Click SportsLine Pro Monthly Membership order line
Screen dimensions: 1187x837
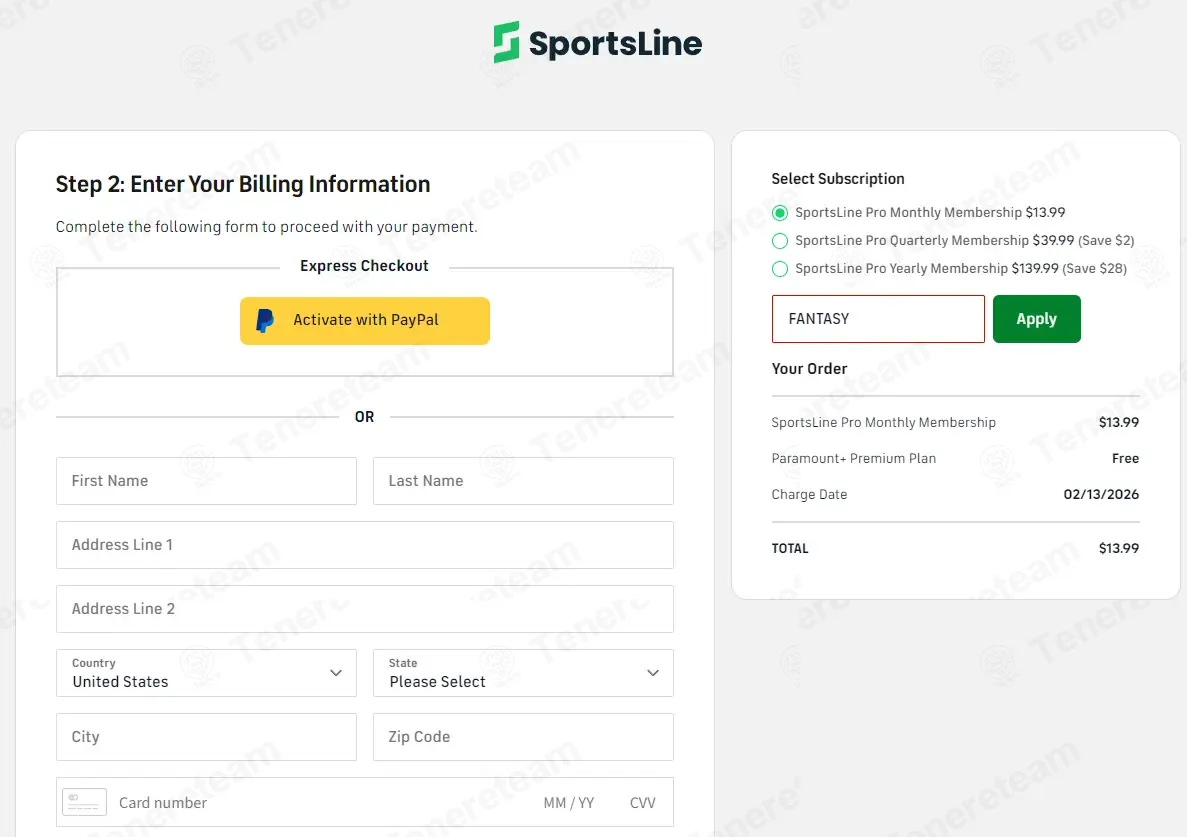[x=883, y=422]
